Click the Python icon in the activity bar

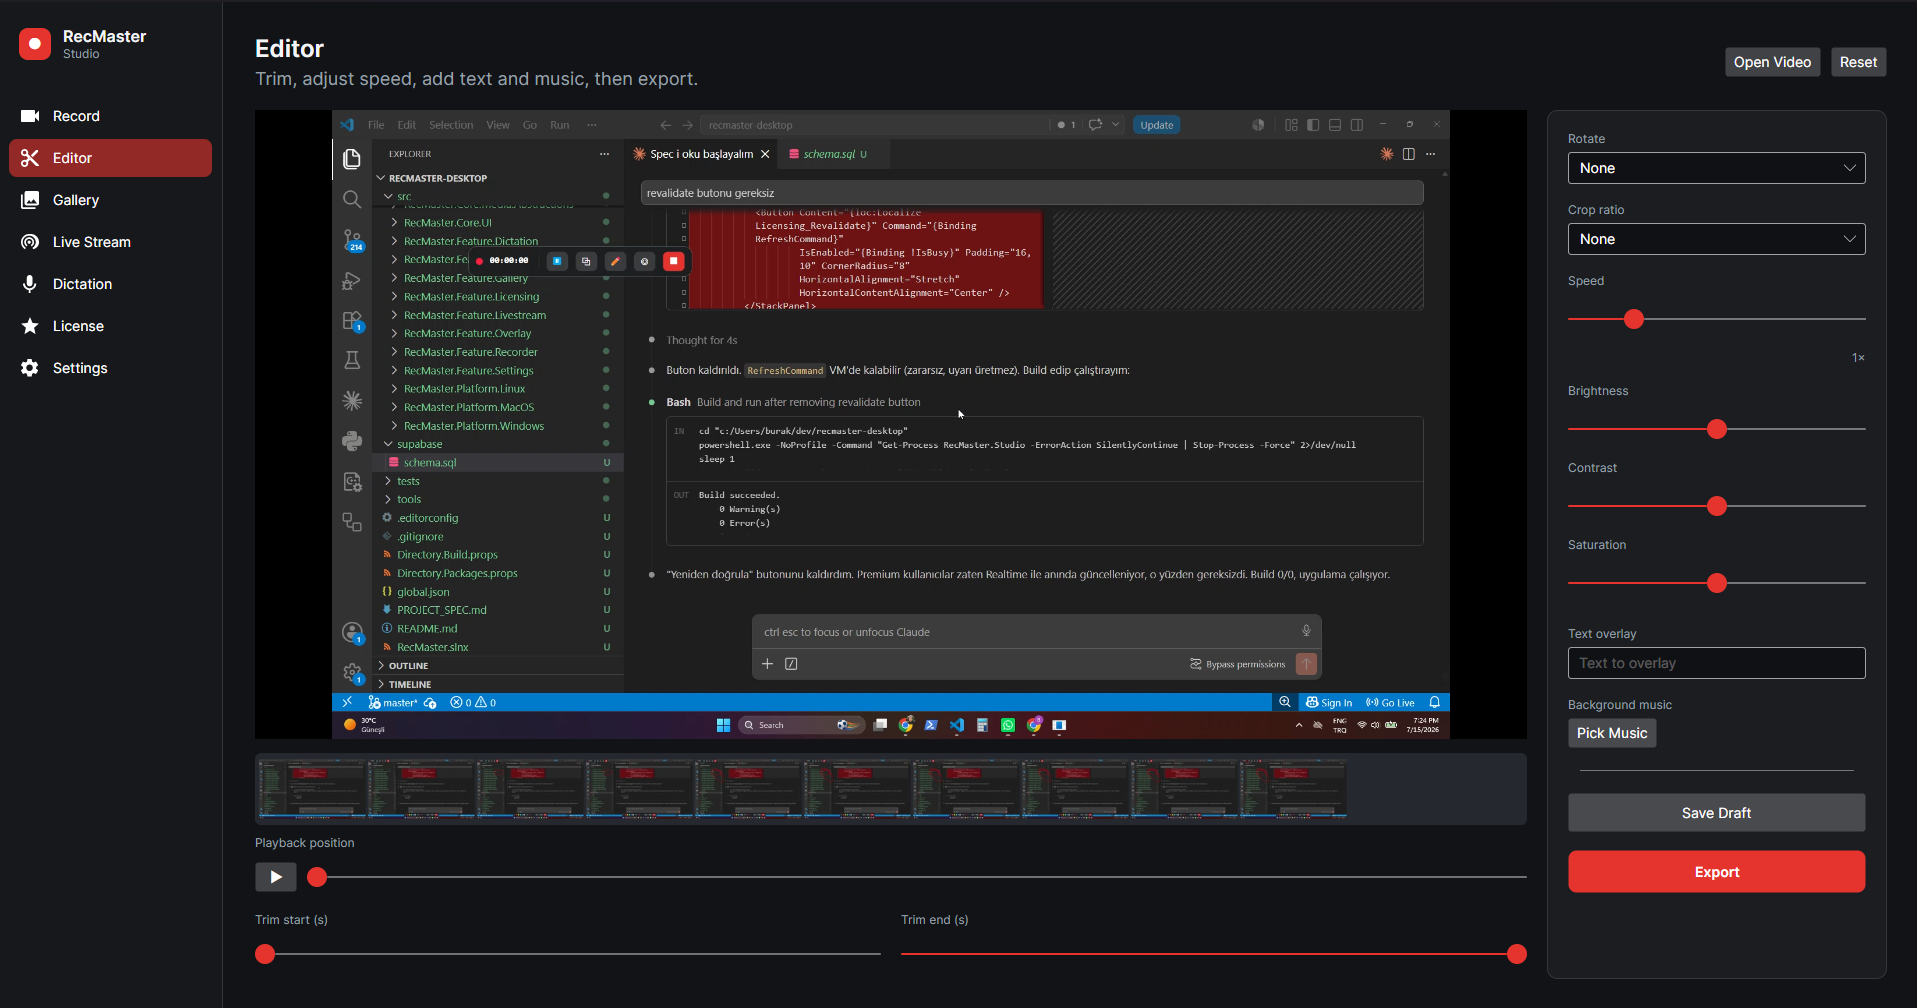point(352,441)
